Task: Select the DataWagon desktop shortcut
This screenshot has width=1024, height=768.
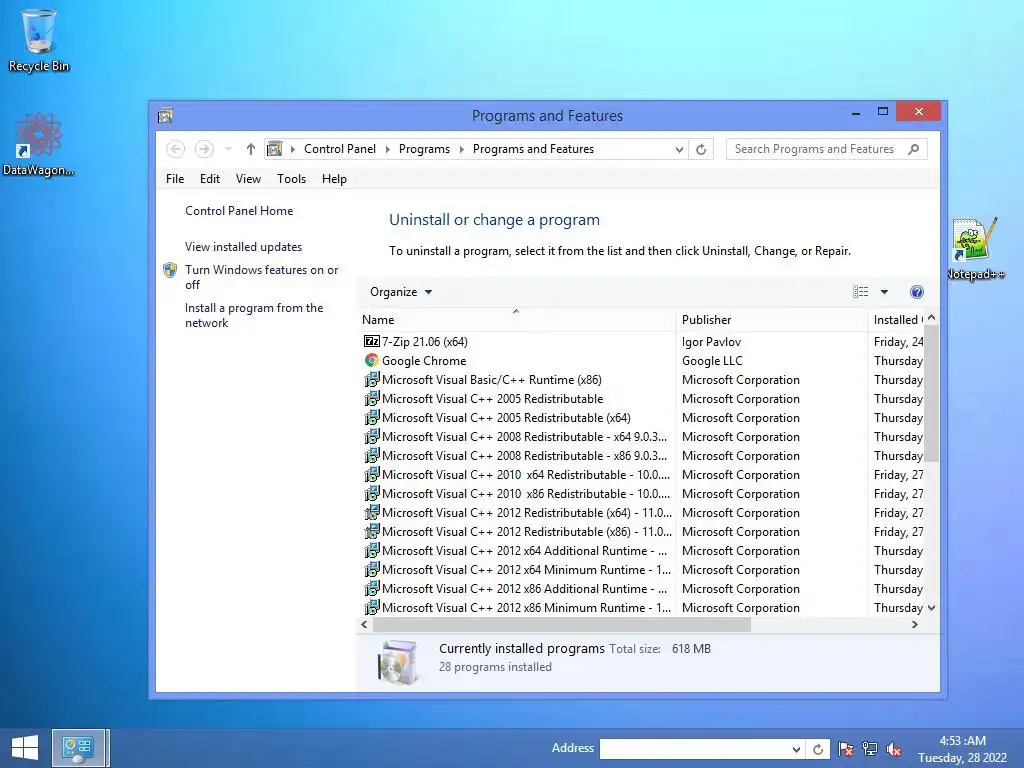Action: [39, 145]
